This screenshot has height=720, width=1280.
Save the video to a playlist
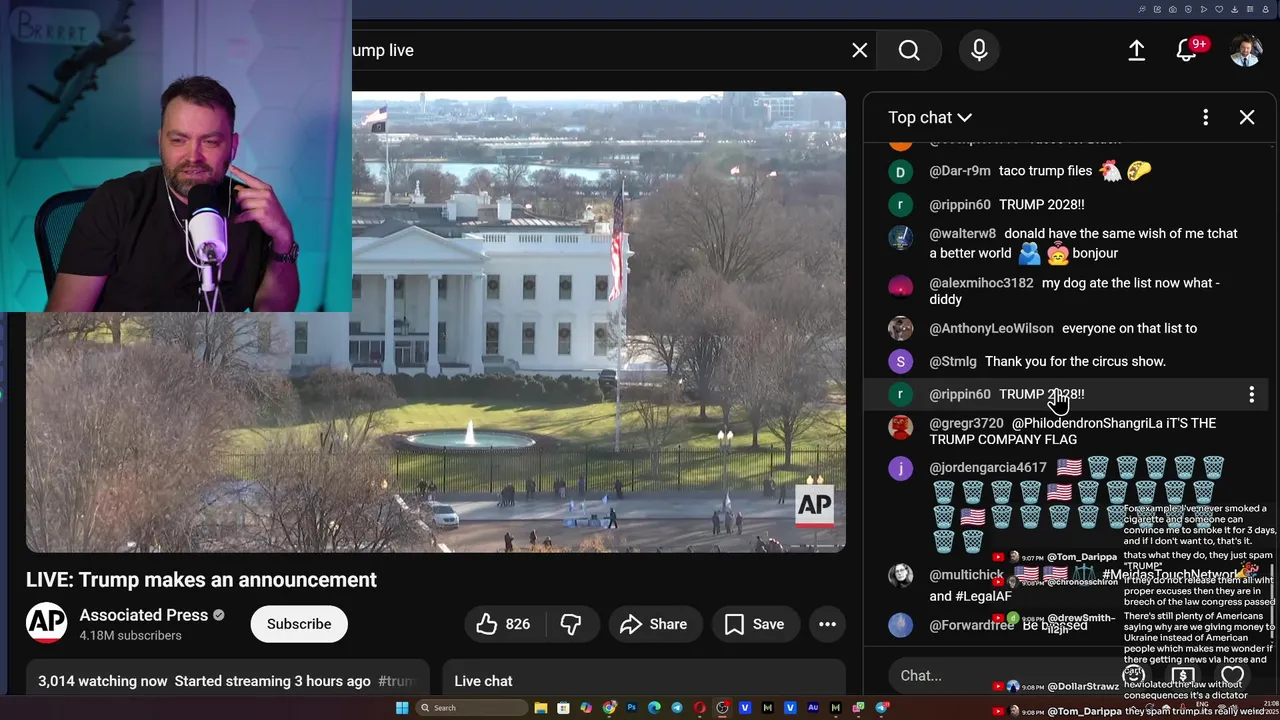pyautogui.click(x=755, y=624)
